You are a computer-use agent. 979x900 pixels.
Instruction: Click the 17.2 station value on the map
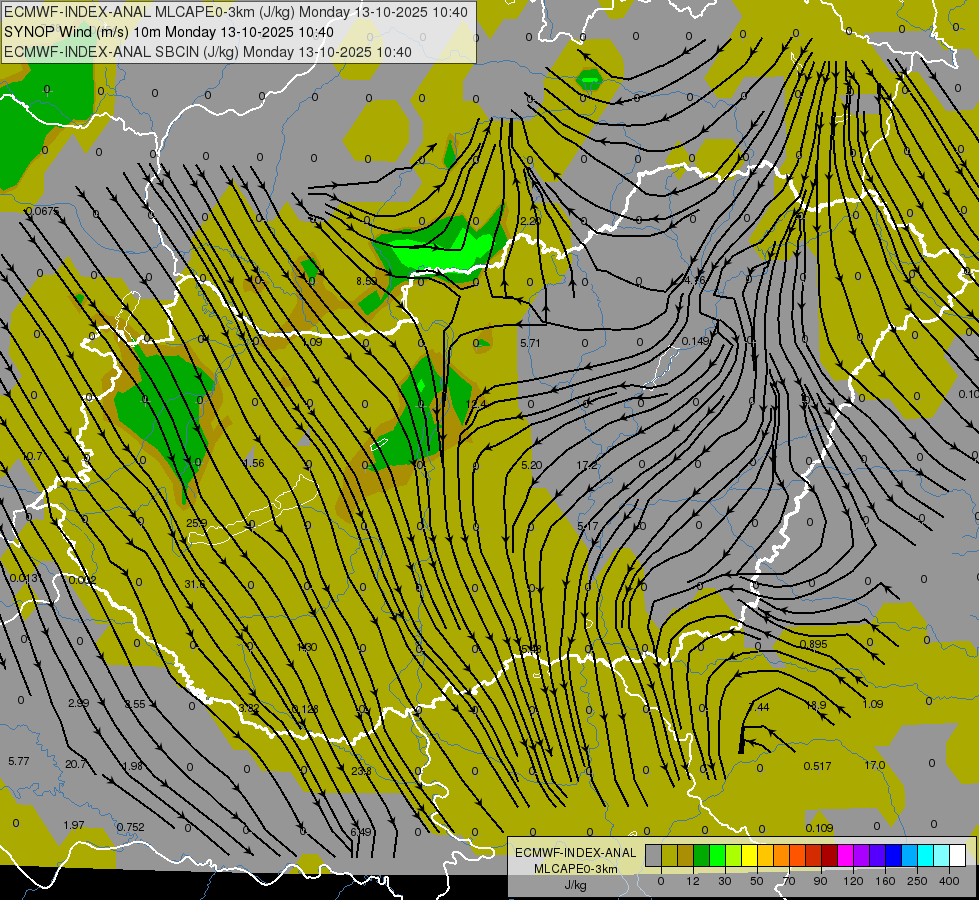click(x=587, y=466)
